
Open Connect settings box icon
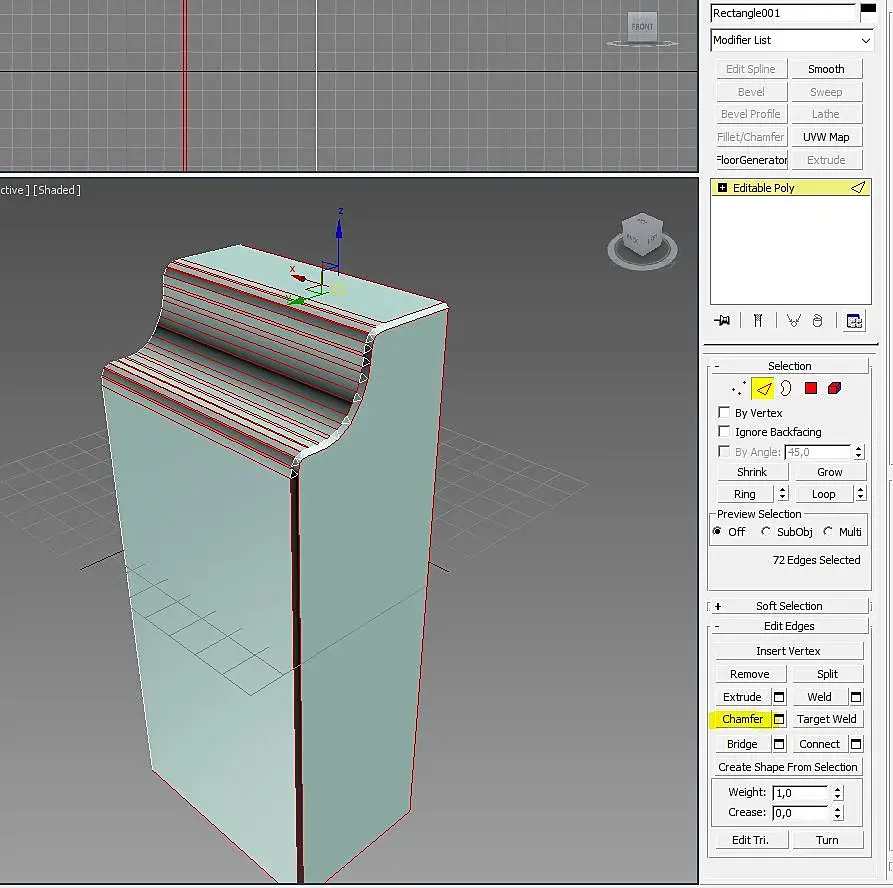(856, 744)
